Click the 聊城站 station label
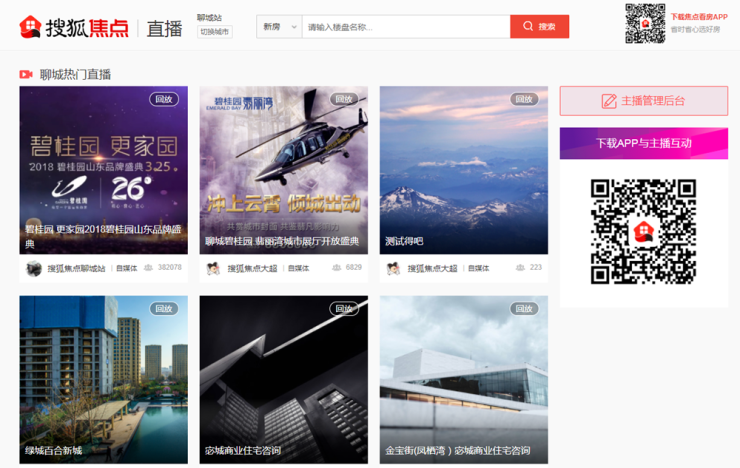Image resolution: width=740 pixels, height=468 pixels. (x=209, y=17)
